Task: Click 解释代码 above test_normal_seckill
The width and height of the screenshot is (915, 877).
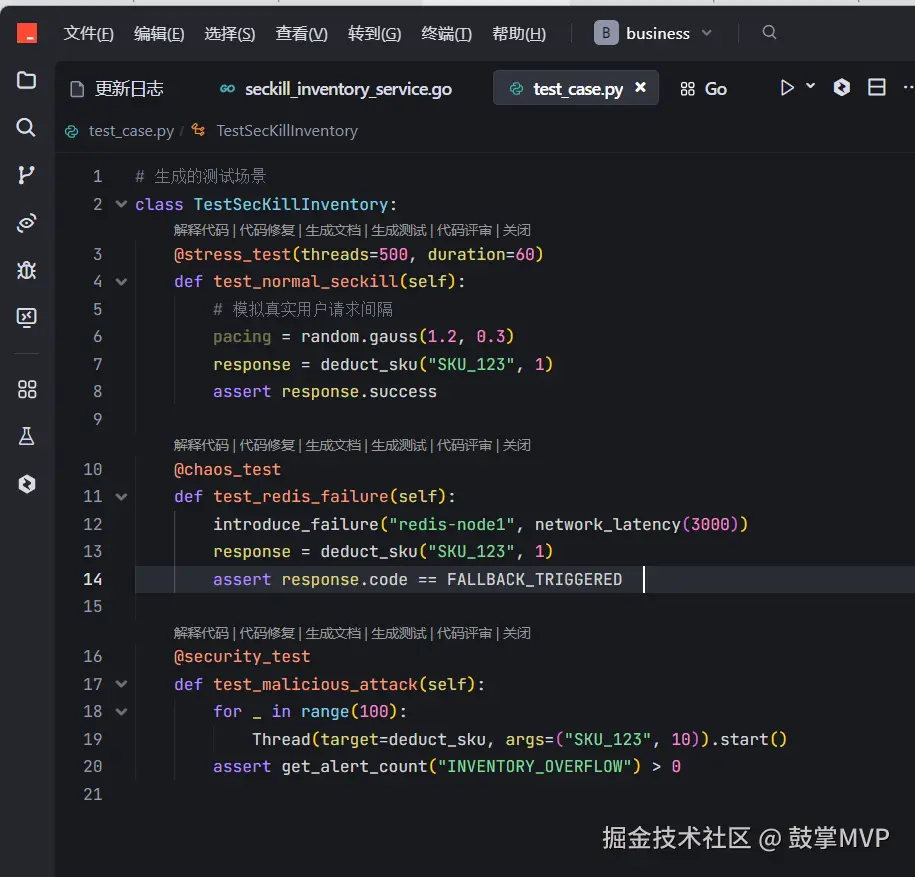Action: coord(201,230)
